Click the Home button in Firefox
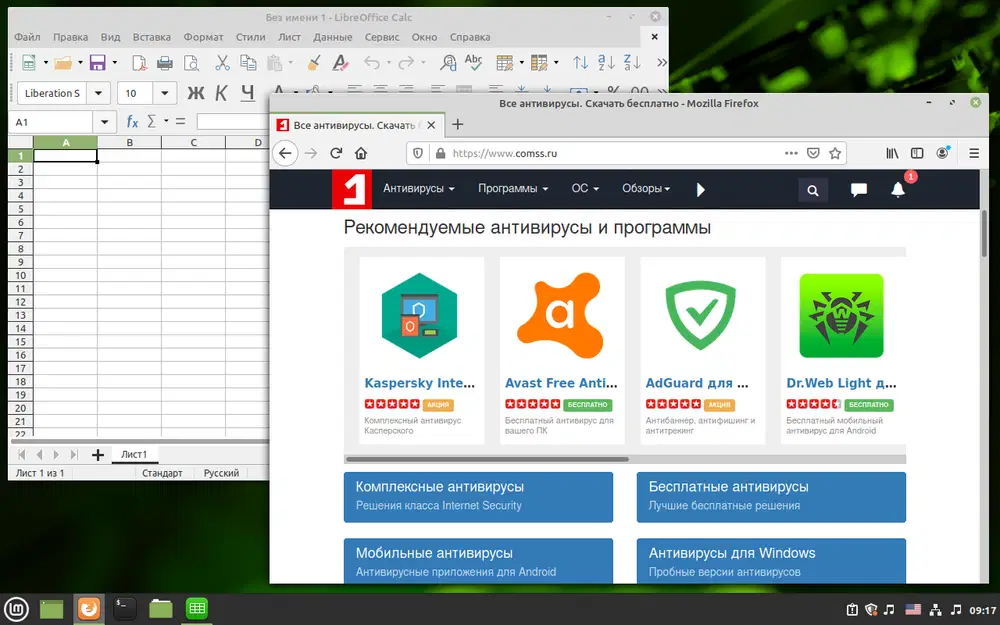Screen dimensions: 1000x625 point(361,153)
